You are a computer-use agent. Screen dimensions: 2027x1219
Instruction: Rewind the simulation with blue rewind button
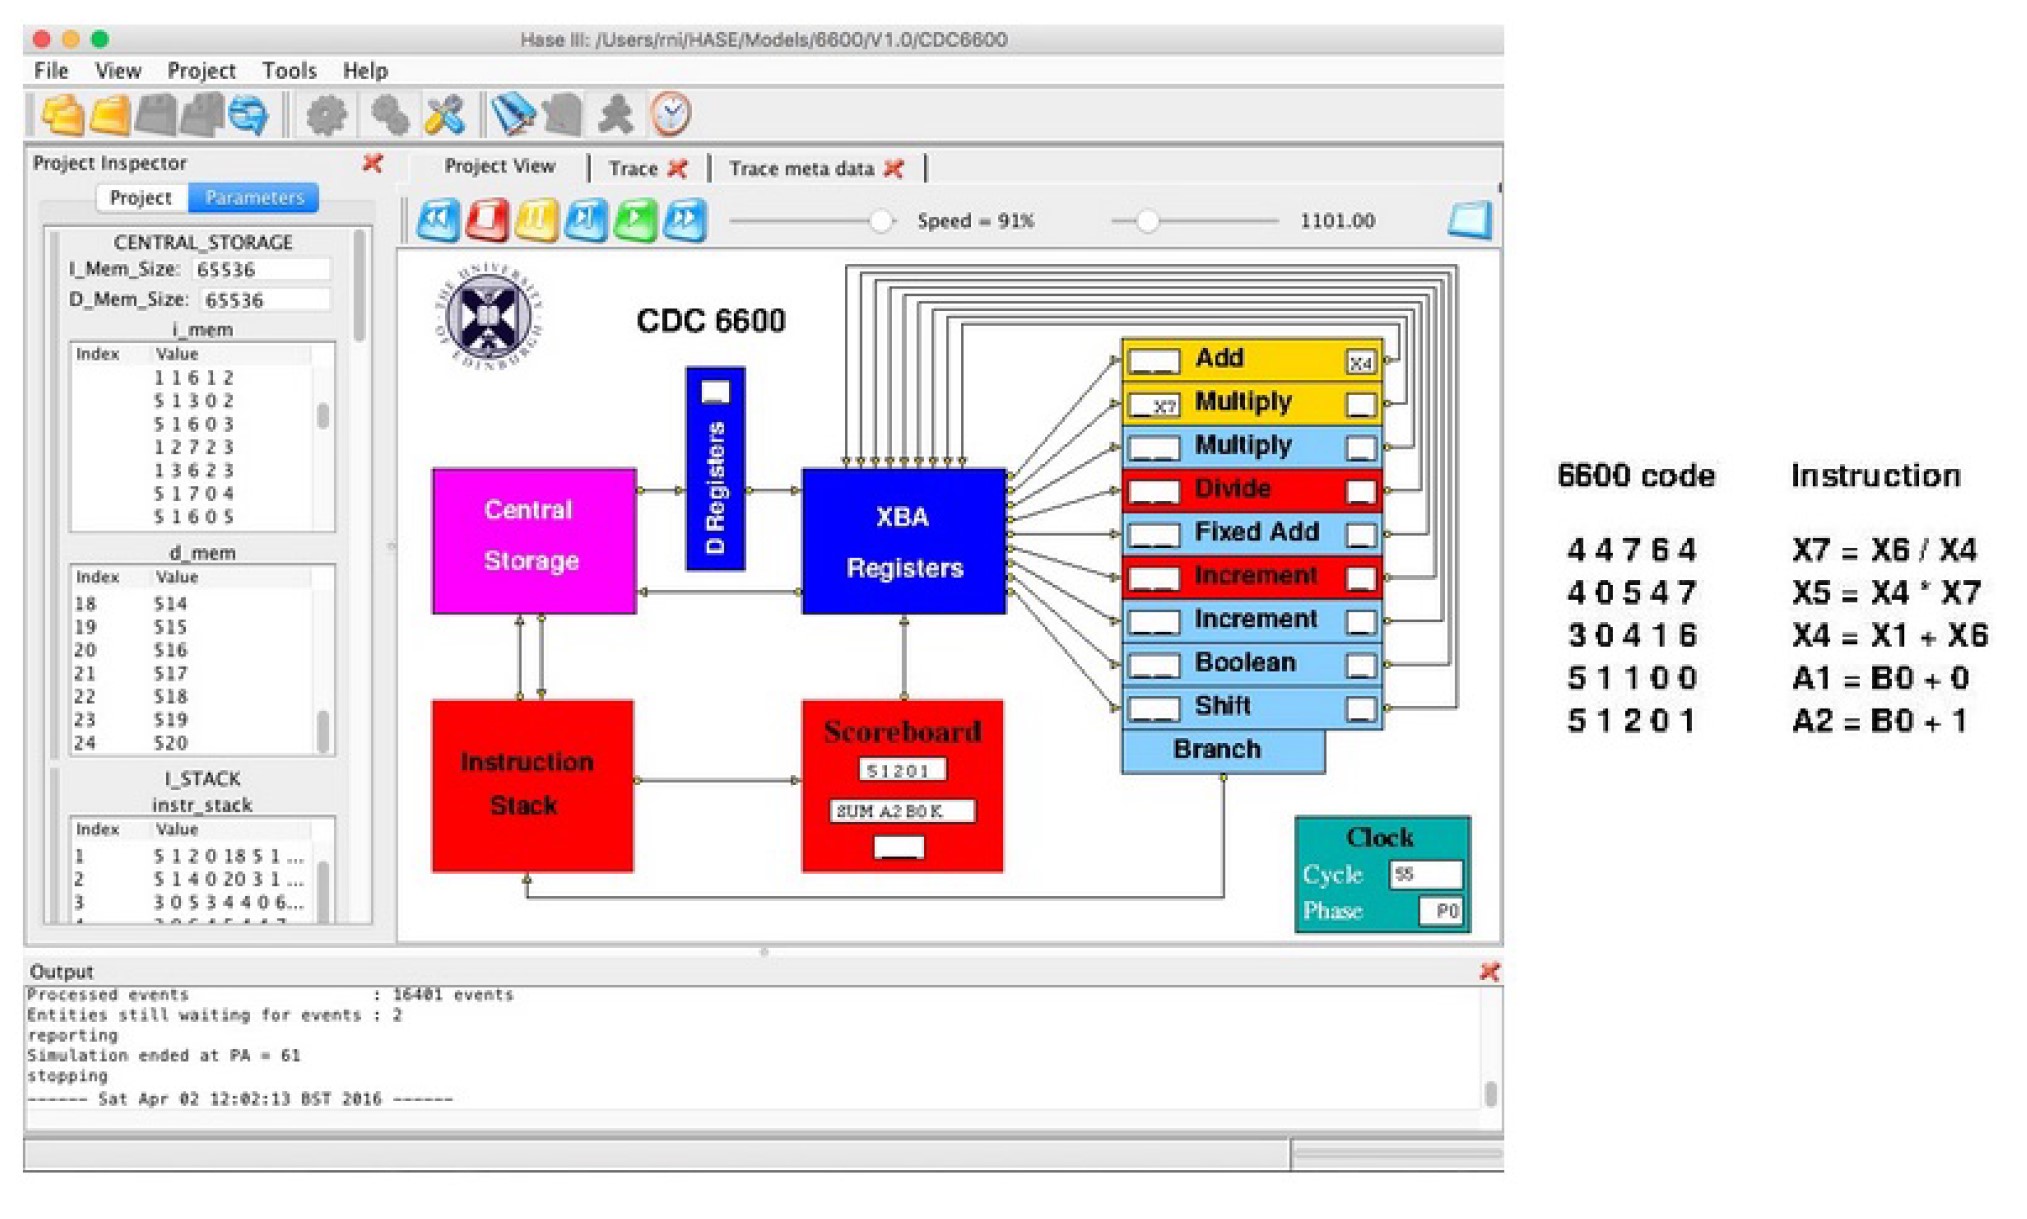(x=438, y=220)
